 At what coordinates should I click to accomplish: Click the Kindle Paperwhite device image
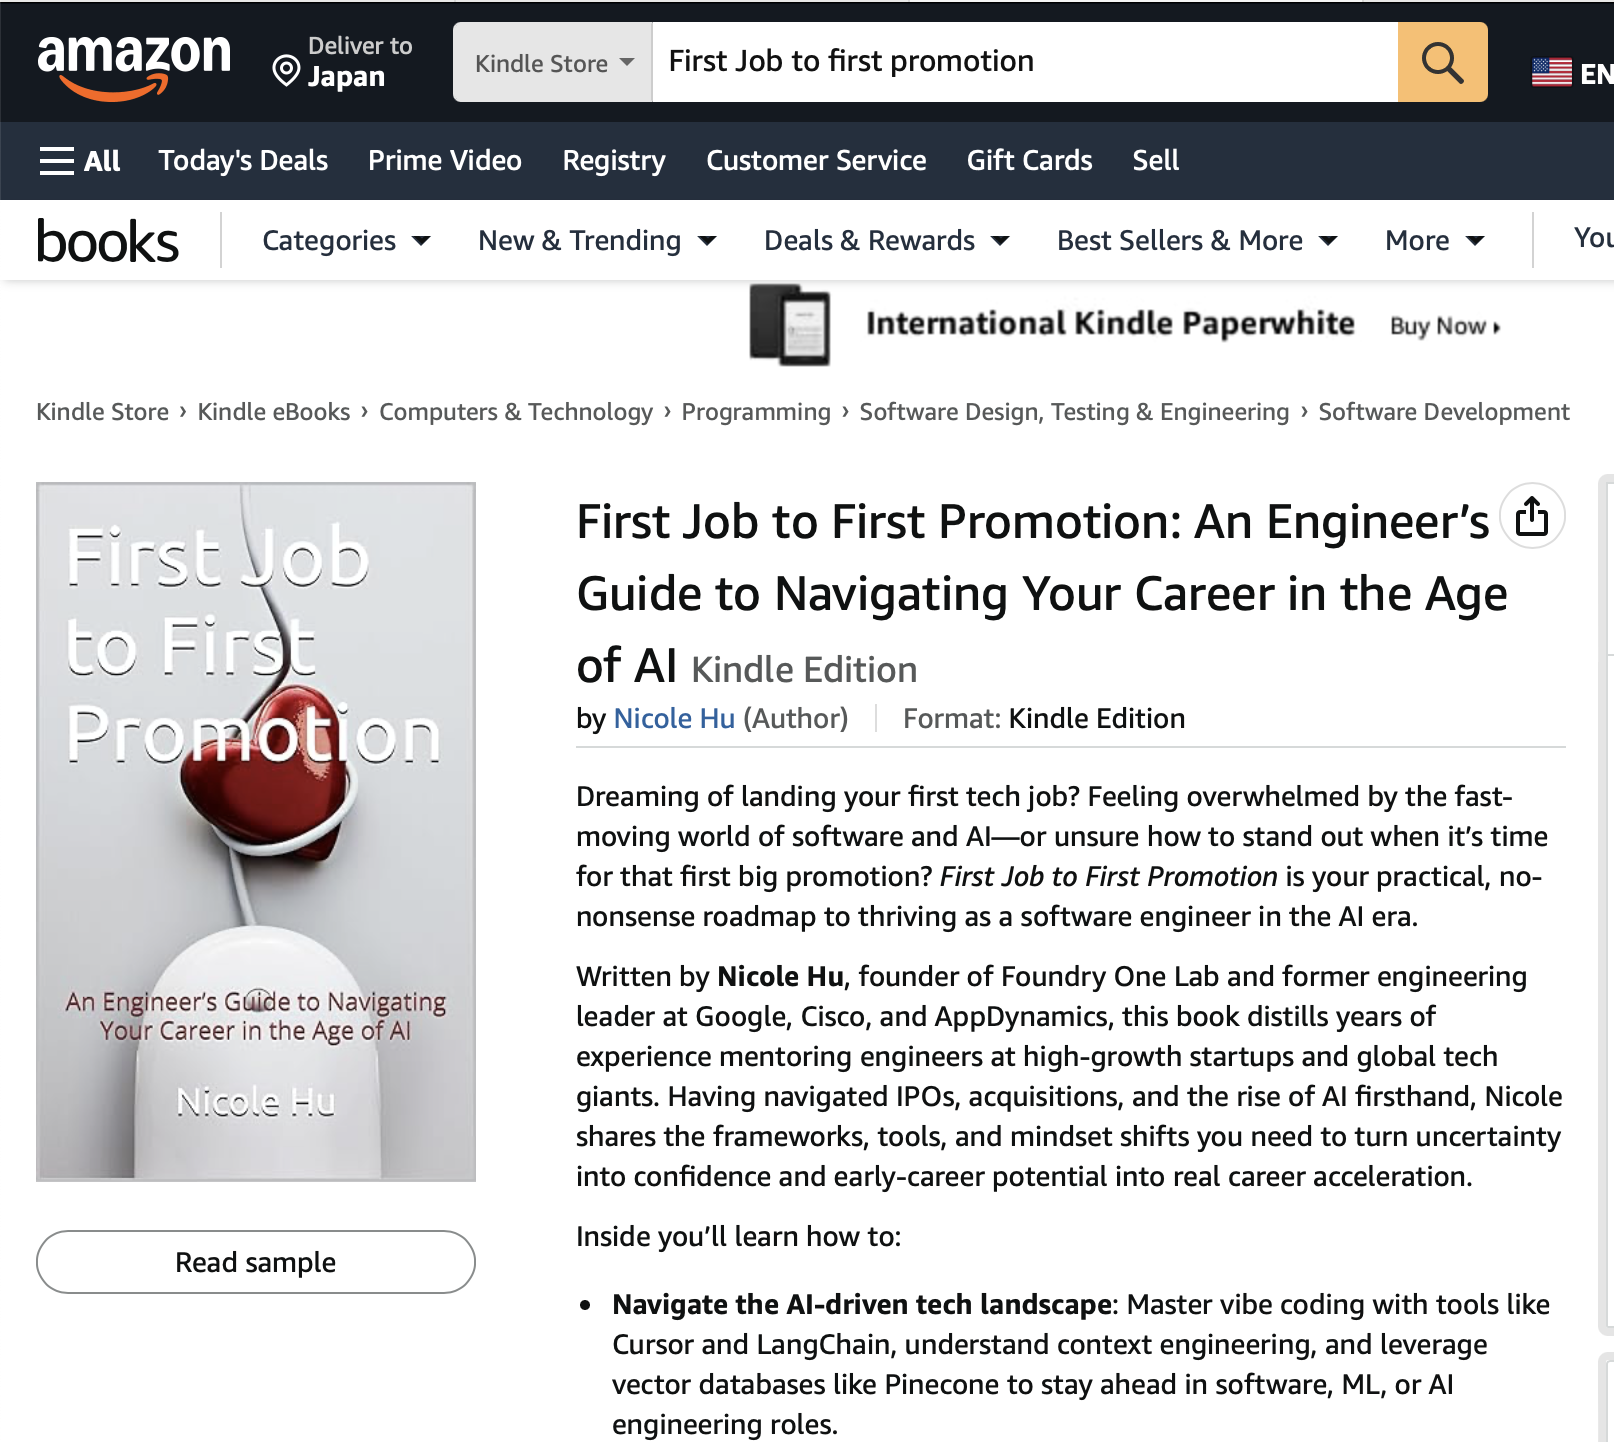[x=791, y=323]
